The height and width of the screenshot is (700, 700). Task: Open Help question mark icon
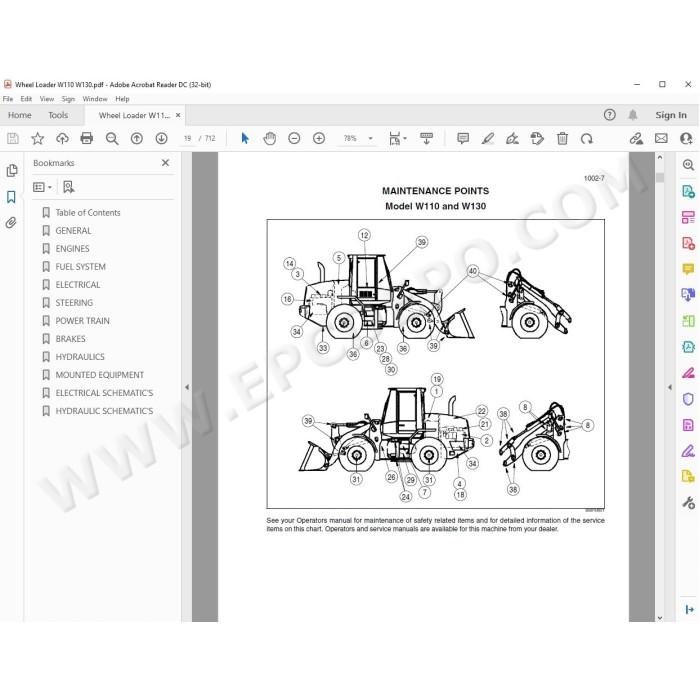click(x=609, y=115)
